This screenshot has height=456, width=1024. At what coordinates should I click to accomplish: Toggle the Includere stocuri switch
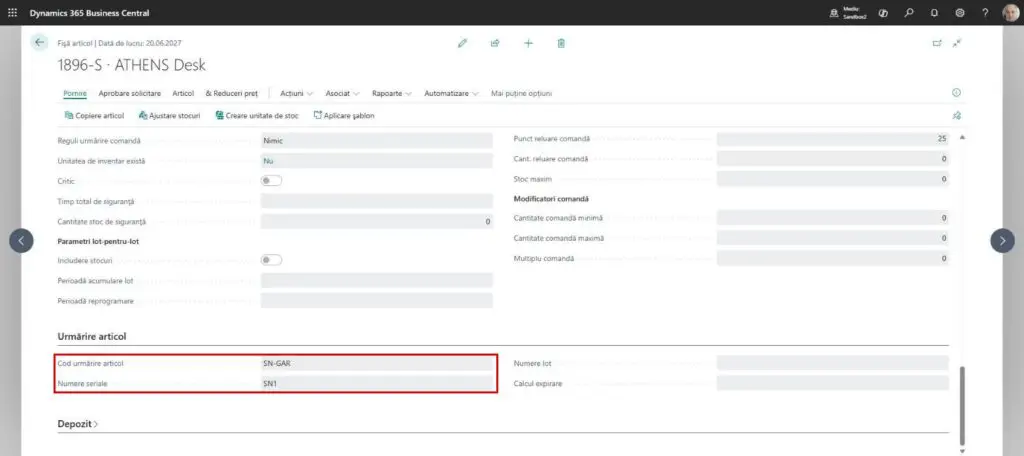(x=272, y=260)
